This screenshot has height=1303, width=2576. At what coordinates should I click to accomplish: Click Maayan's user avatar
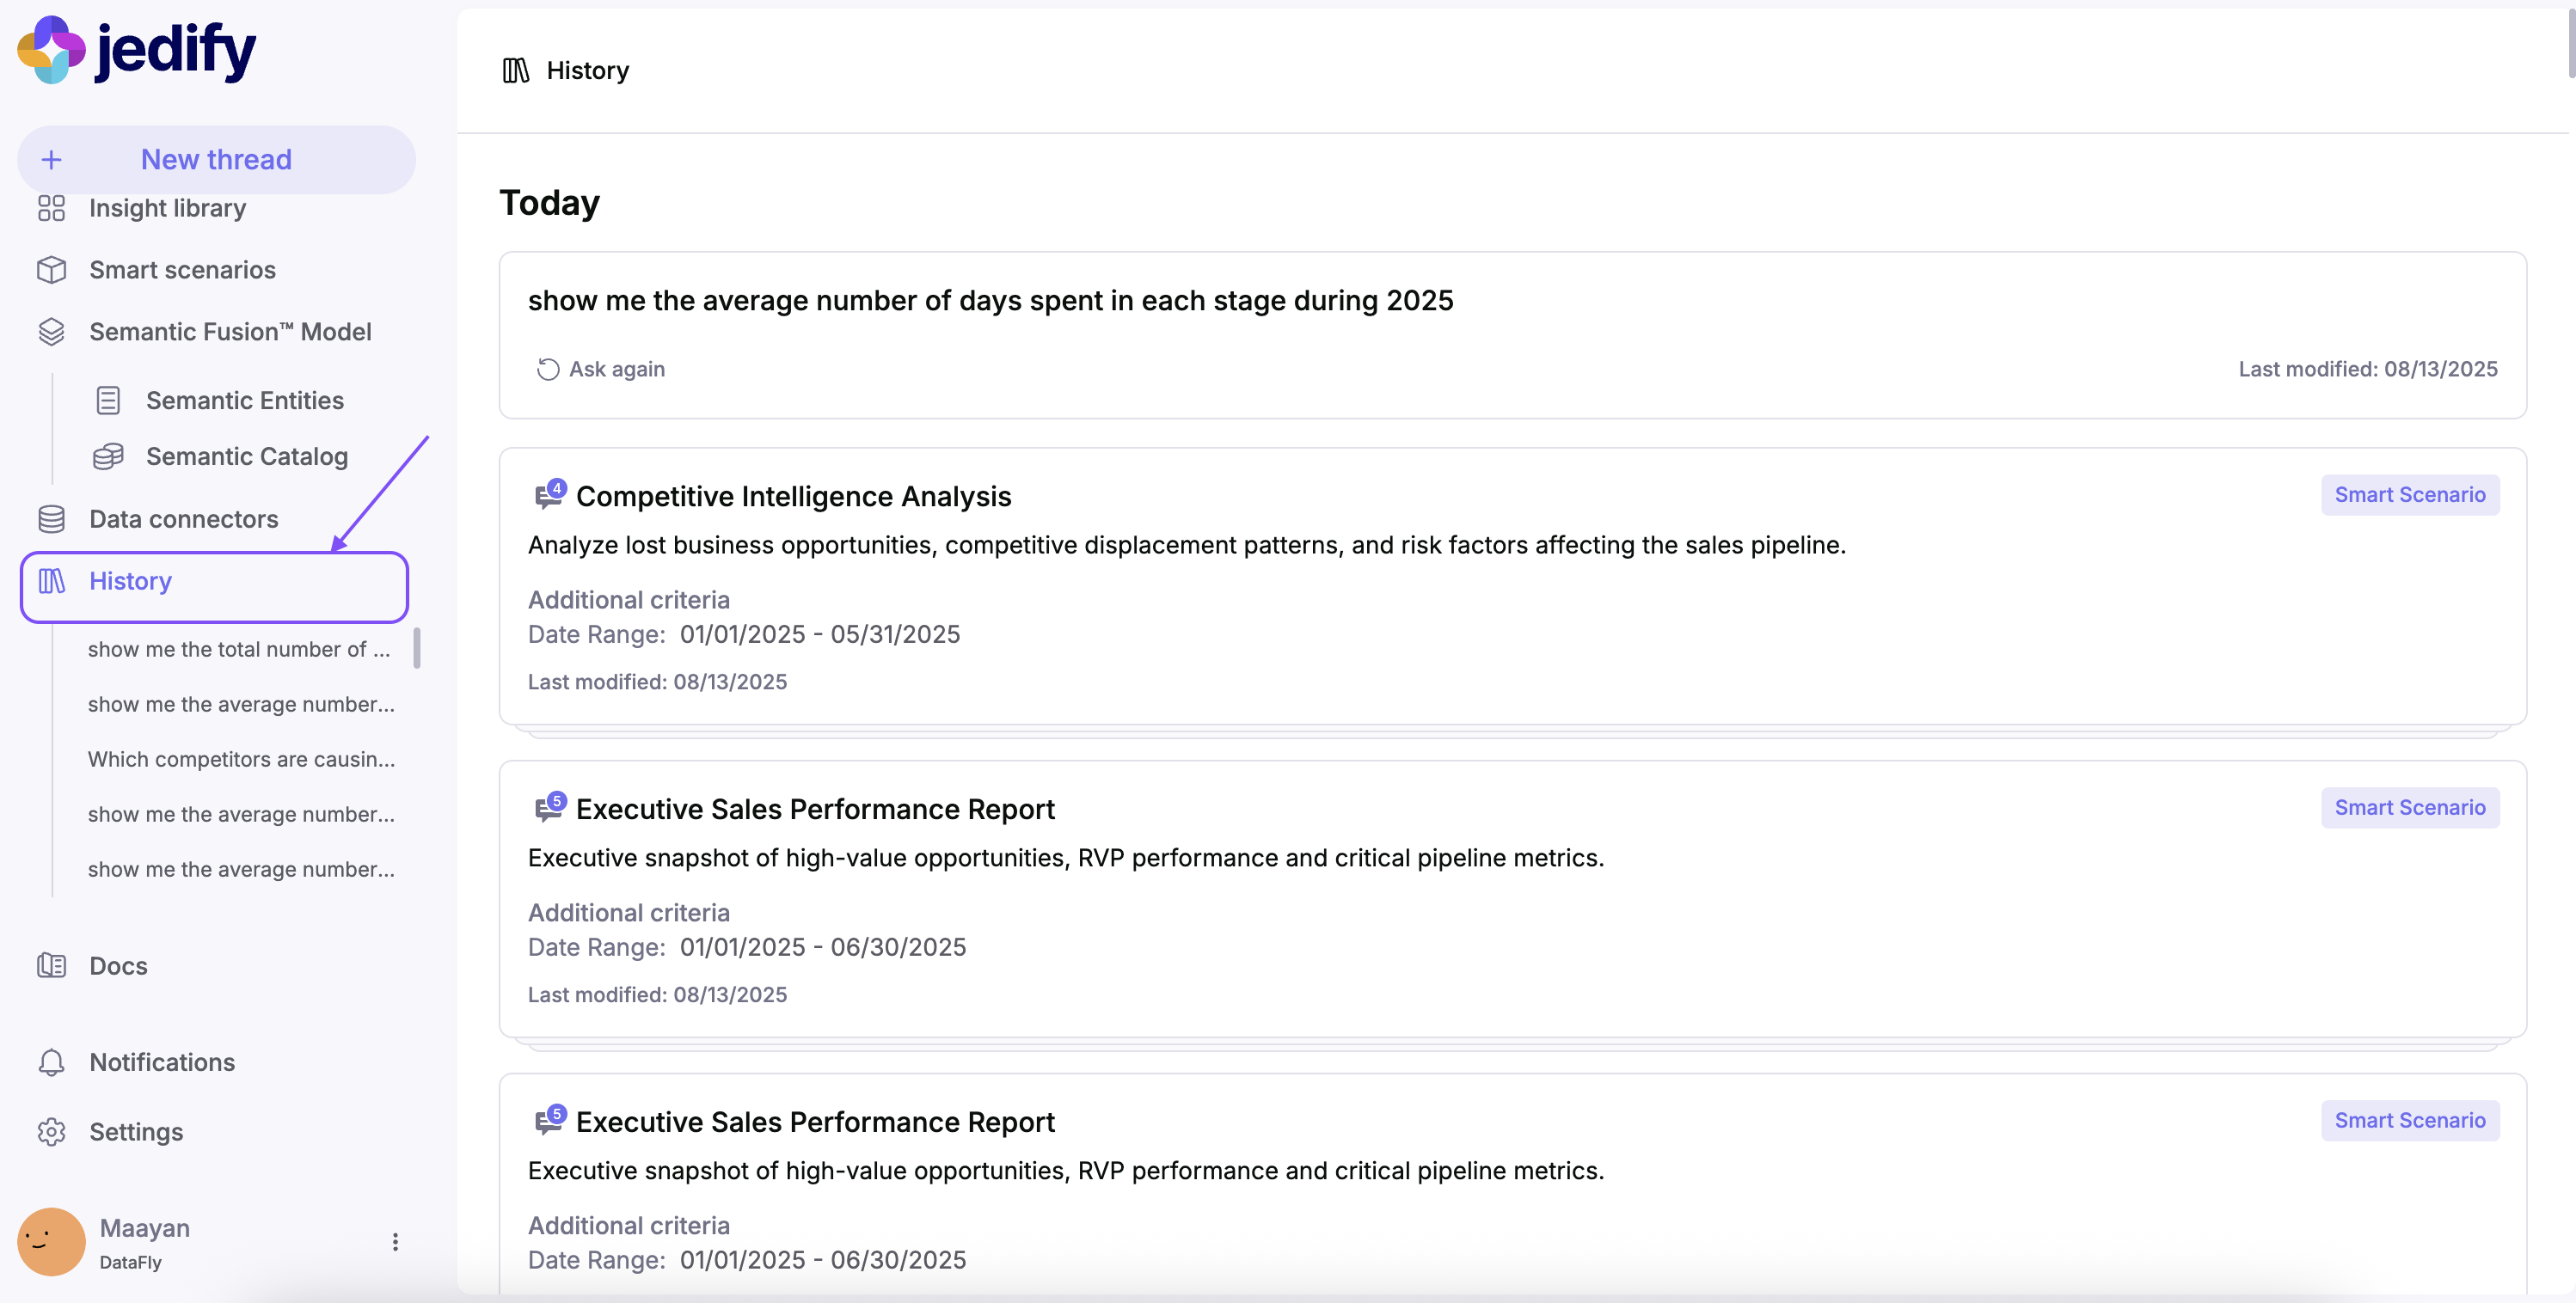coord(51,1242)
